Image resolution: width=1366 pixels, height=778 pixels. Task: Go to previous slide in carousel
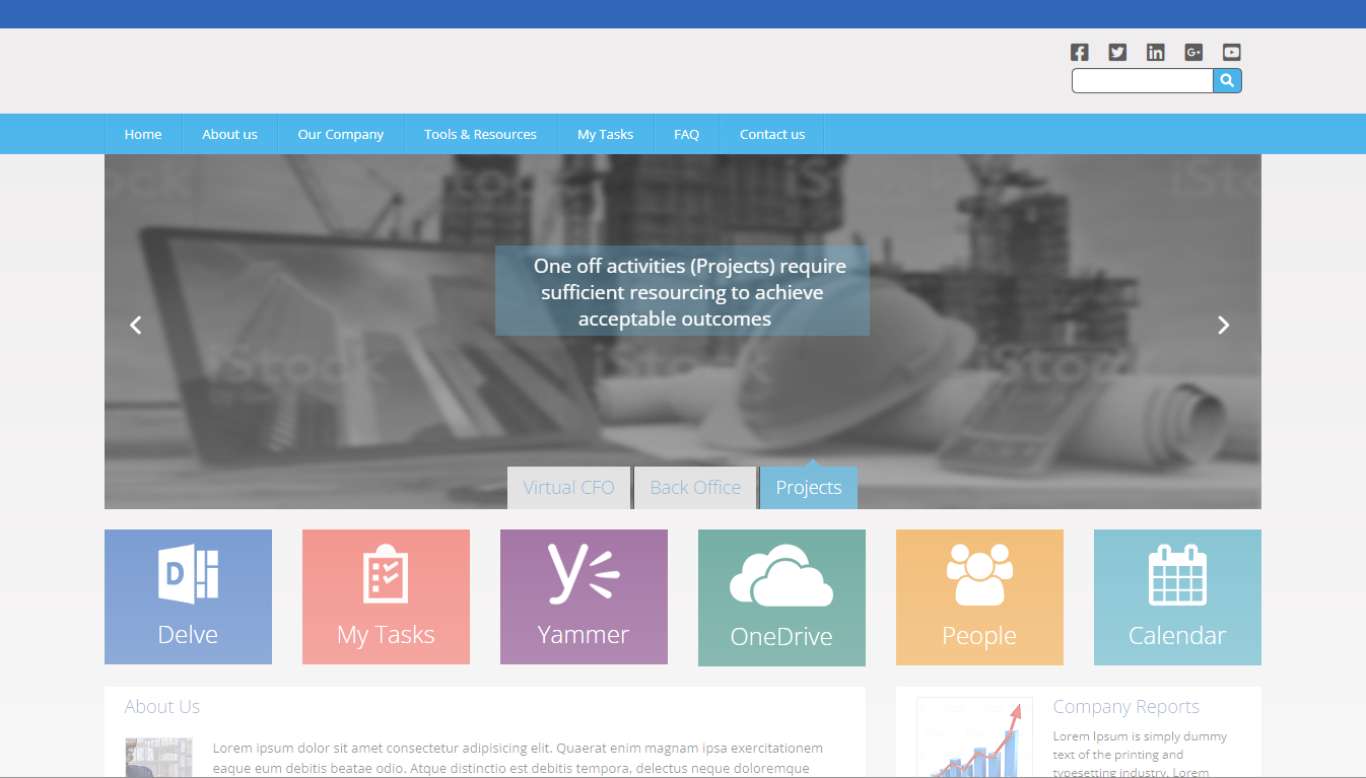[136, 325]
